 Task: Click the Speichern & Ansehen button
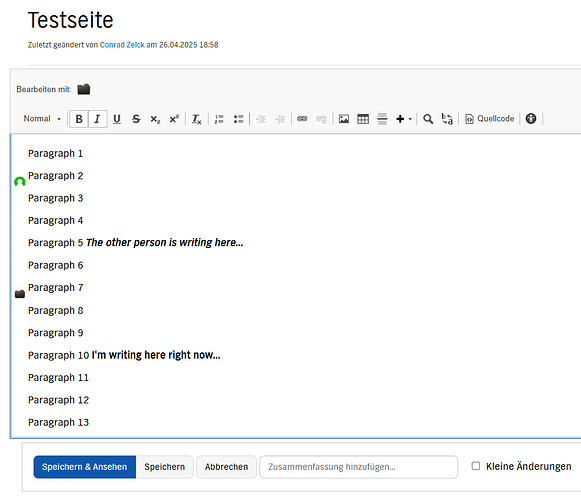85,467
